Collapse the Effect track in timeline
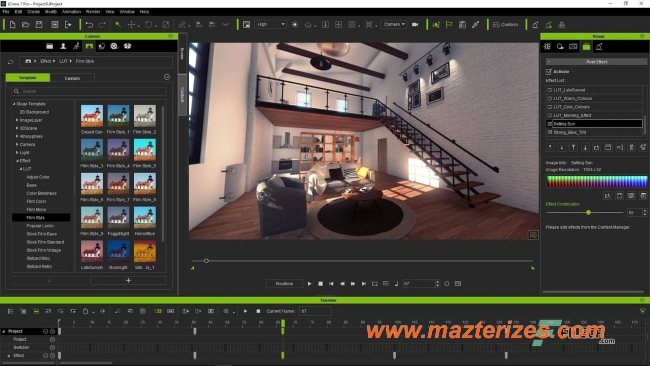 [9, 356]
